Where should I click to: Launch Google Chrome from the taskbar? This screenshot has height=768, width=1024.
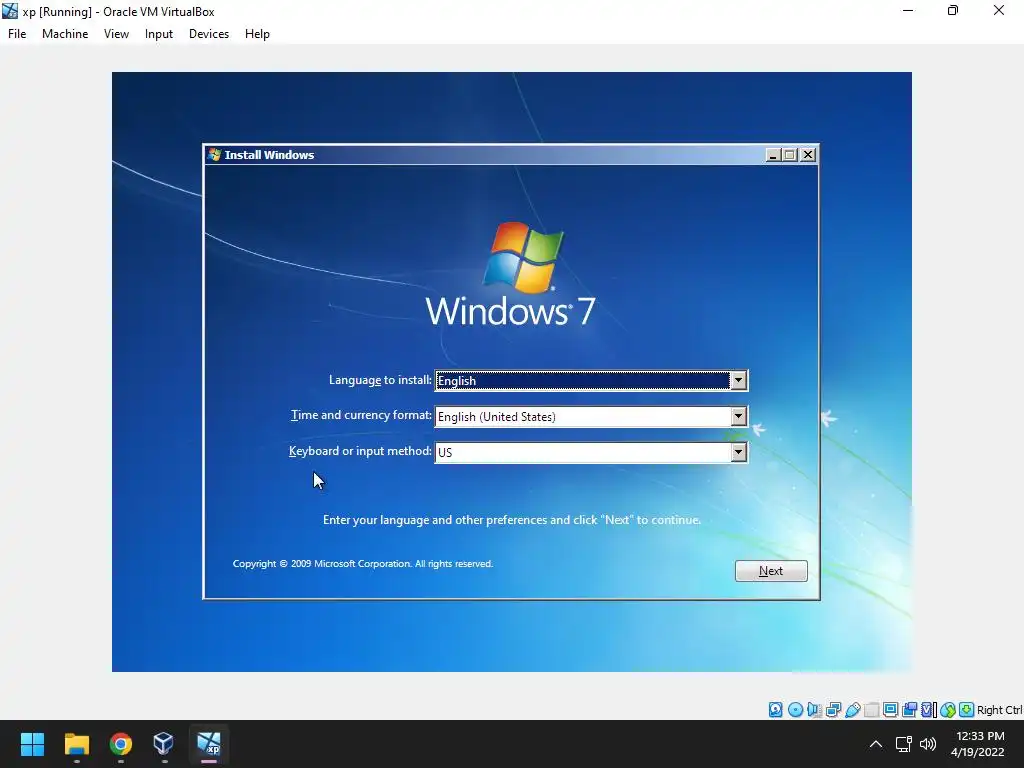point(120,744)
